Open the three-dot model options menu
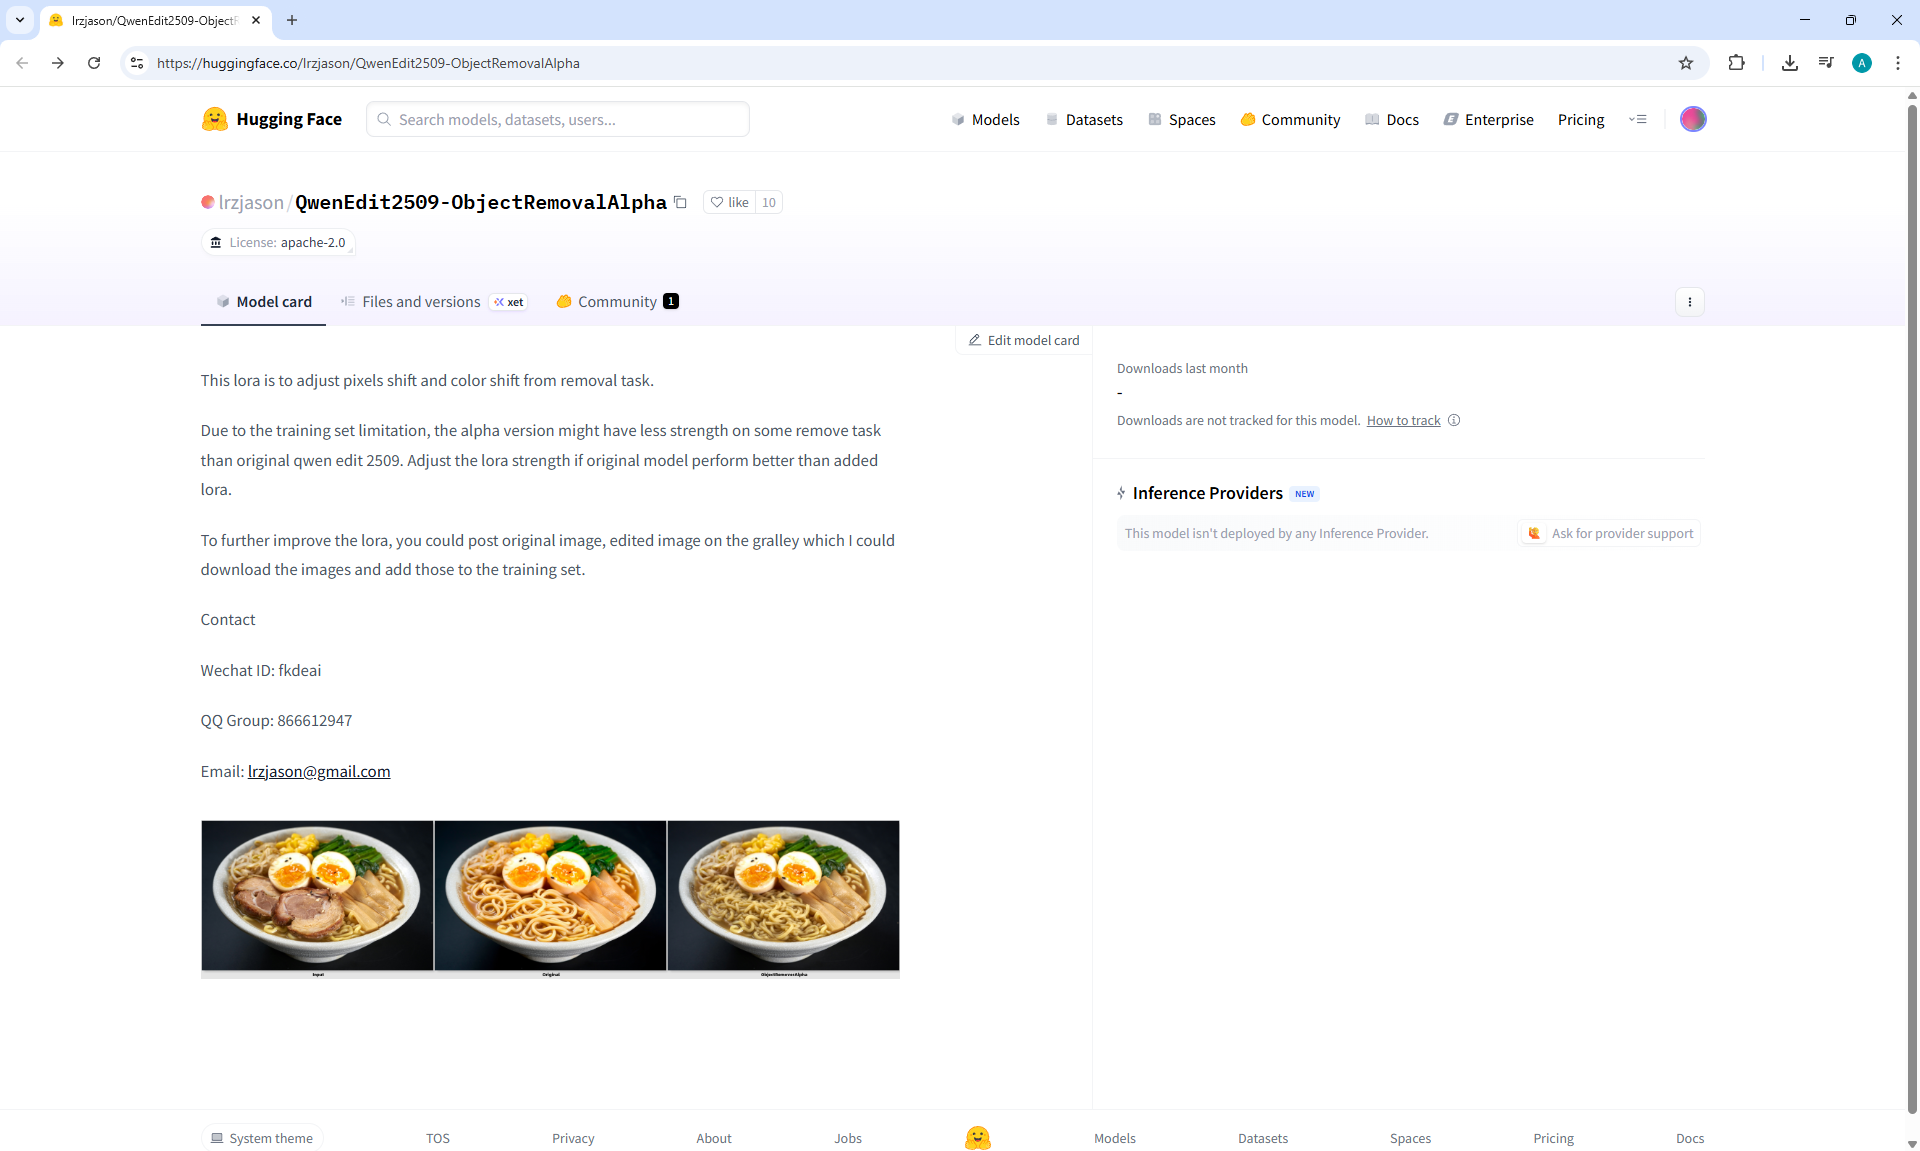1920x1151 pixels. tap(1690, 302)
